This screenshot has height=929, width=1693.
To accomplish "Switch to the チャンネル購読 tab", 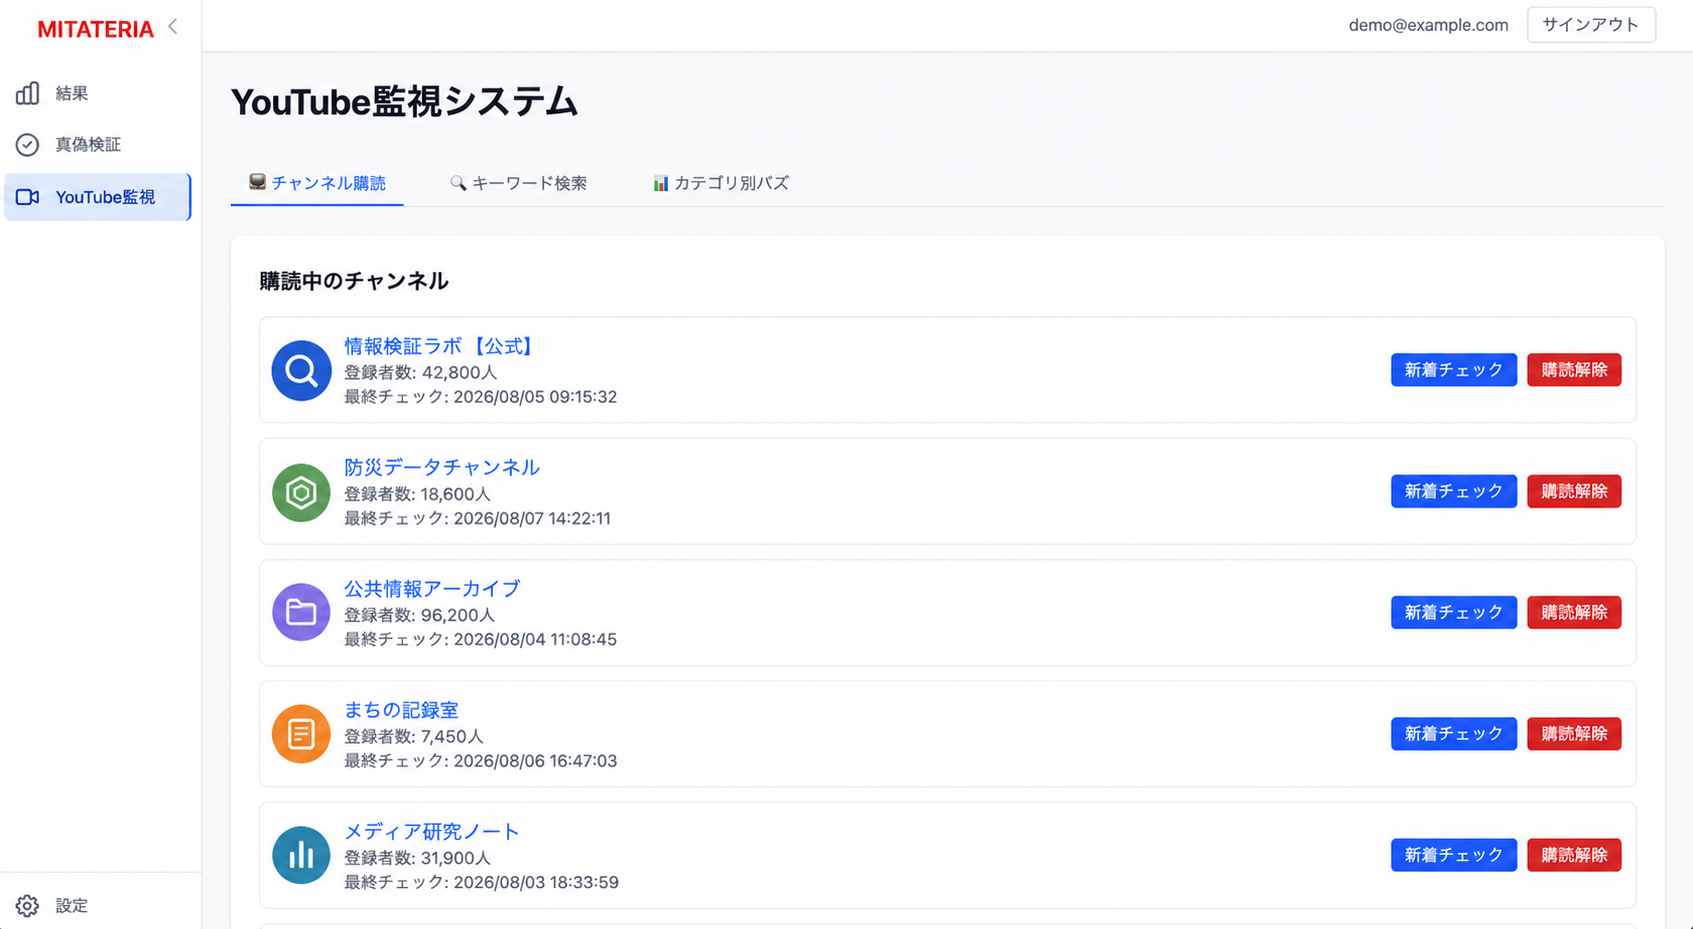I will (x=317, y=183).
